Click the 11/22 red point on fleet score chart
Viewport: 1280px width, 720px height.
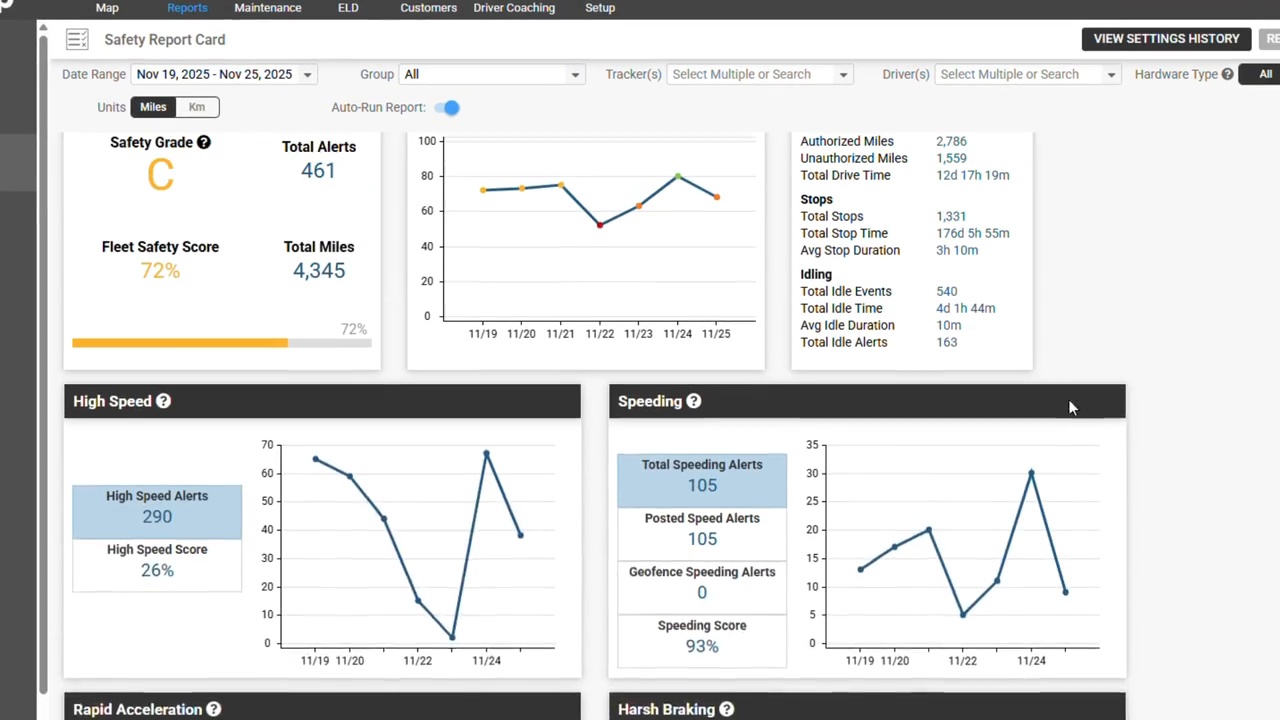pos(600,225)
